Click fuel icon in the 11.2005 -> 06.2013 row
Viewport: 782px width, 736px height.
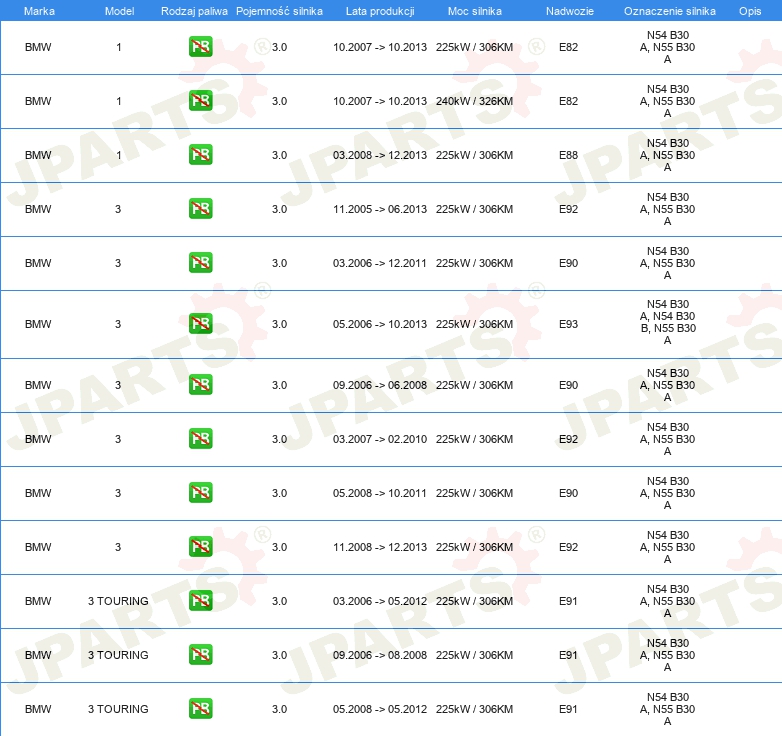tap(200, 209)
